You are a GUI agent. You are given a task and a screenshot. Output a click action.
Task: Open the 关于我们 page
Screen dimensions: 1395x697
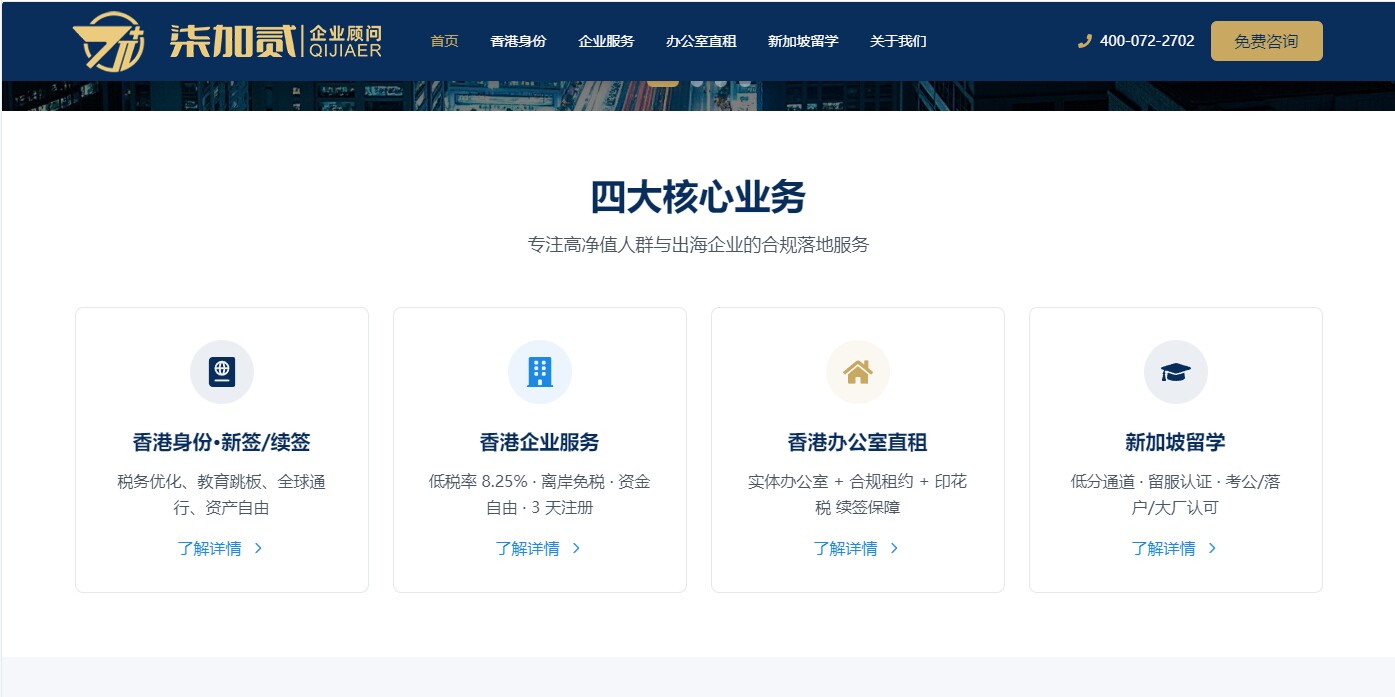(898, 41)
